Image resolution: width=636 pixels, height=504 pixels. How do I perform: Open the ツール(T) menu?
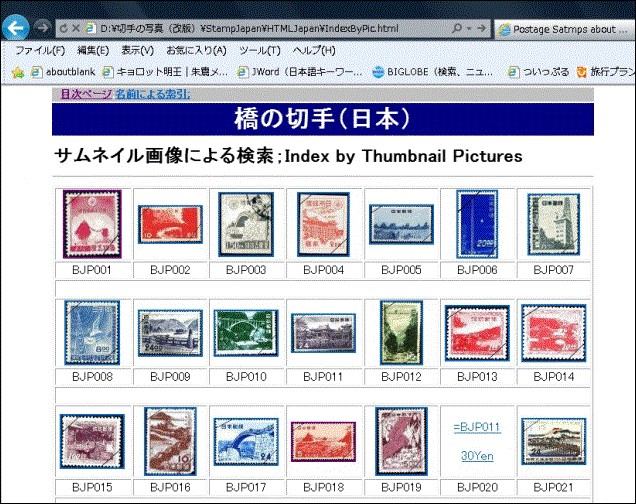(x=260, y=50)
